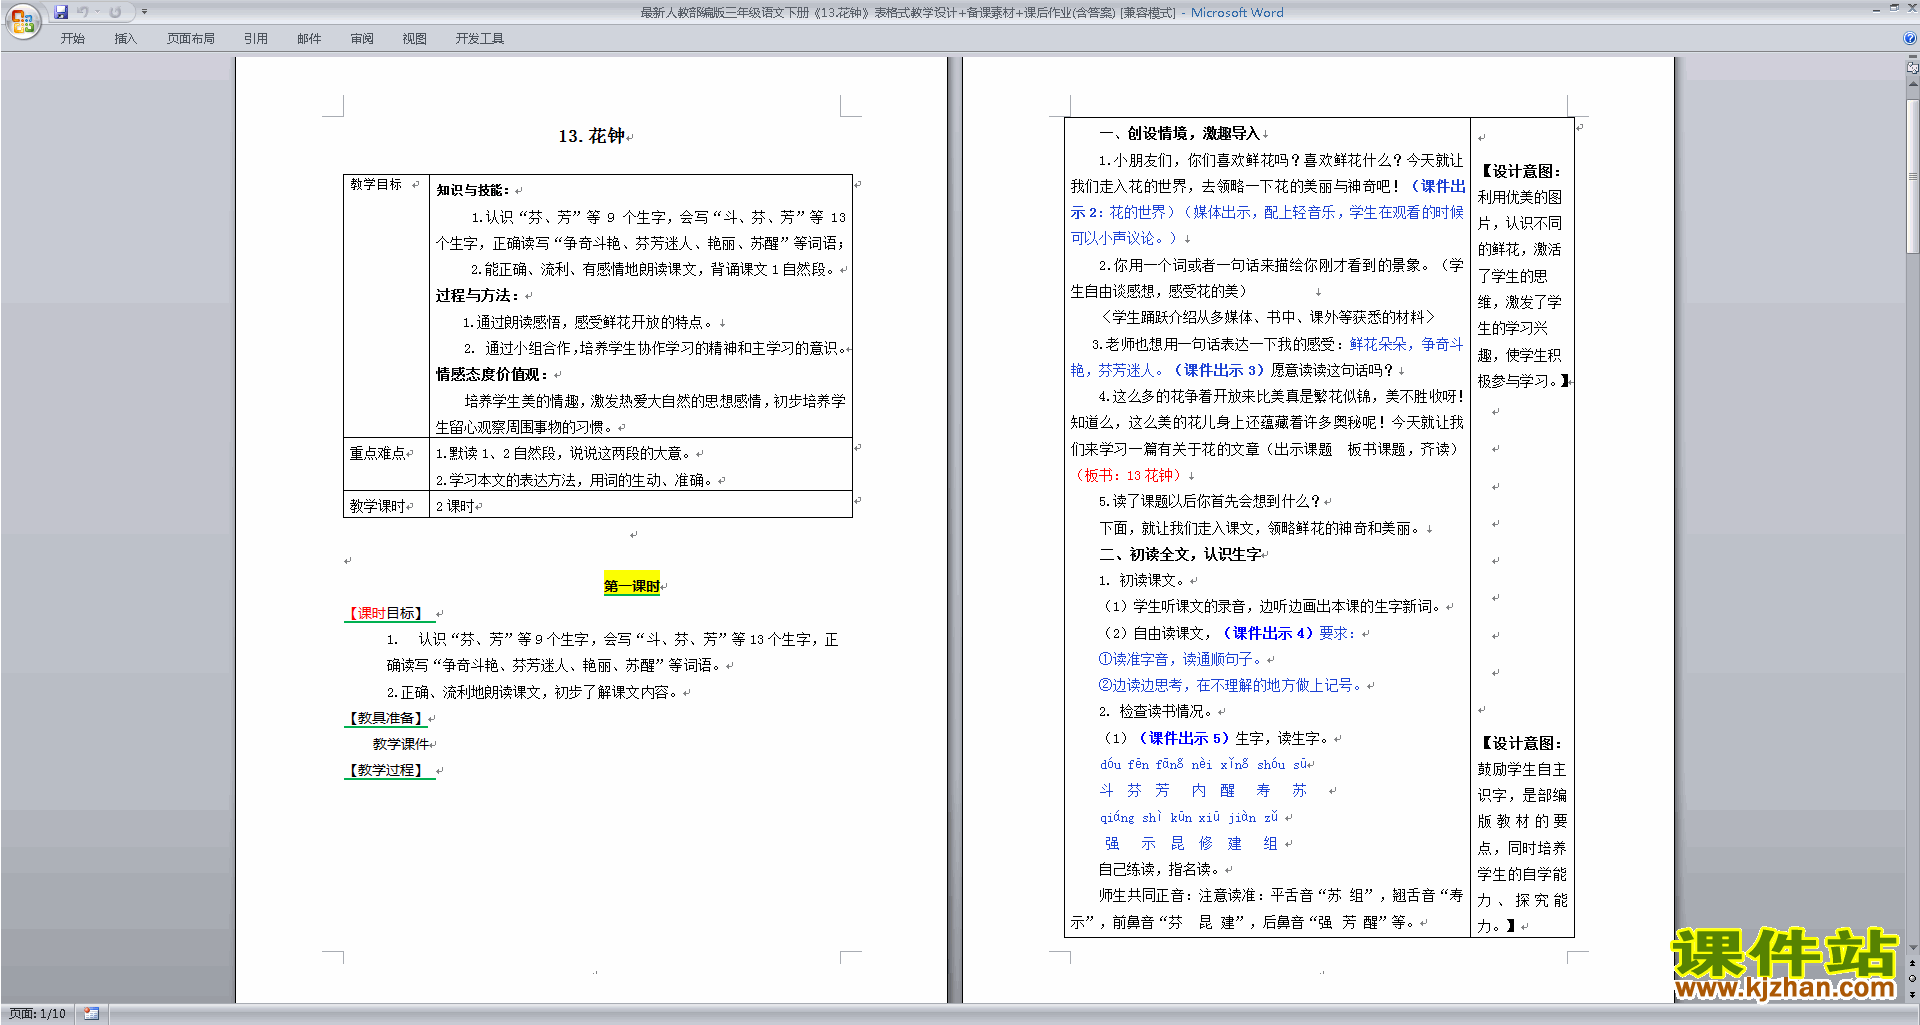
Task: Click the bold 知识与技能： label
Action: [473, 190]
